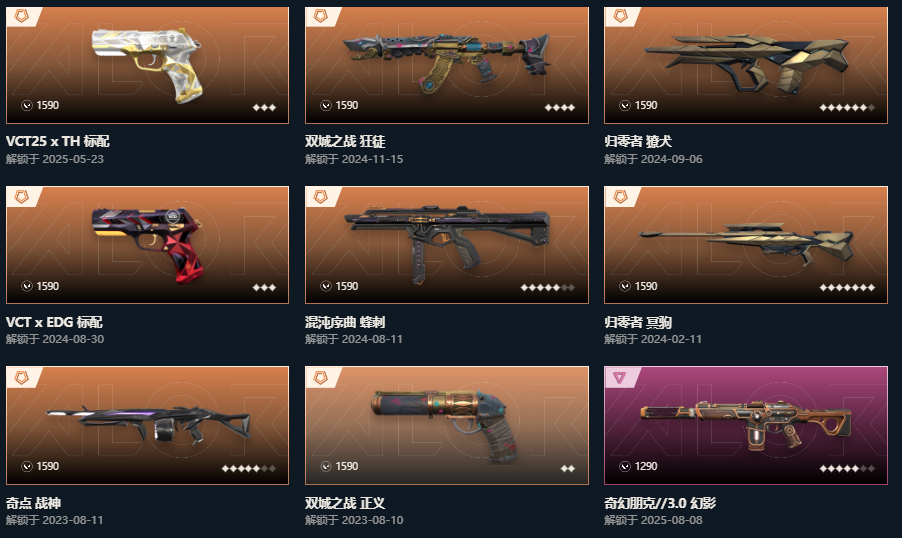The image size is (902, 538).
Task: Click the tier badge icon on 归零者 冥驹 card
Action: coord(620,196)
